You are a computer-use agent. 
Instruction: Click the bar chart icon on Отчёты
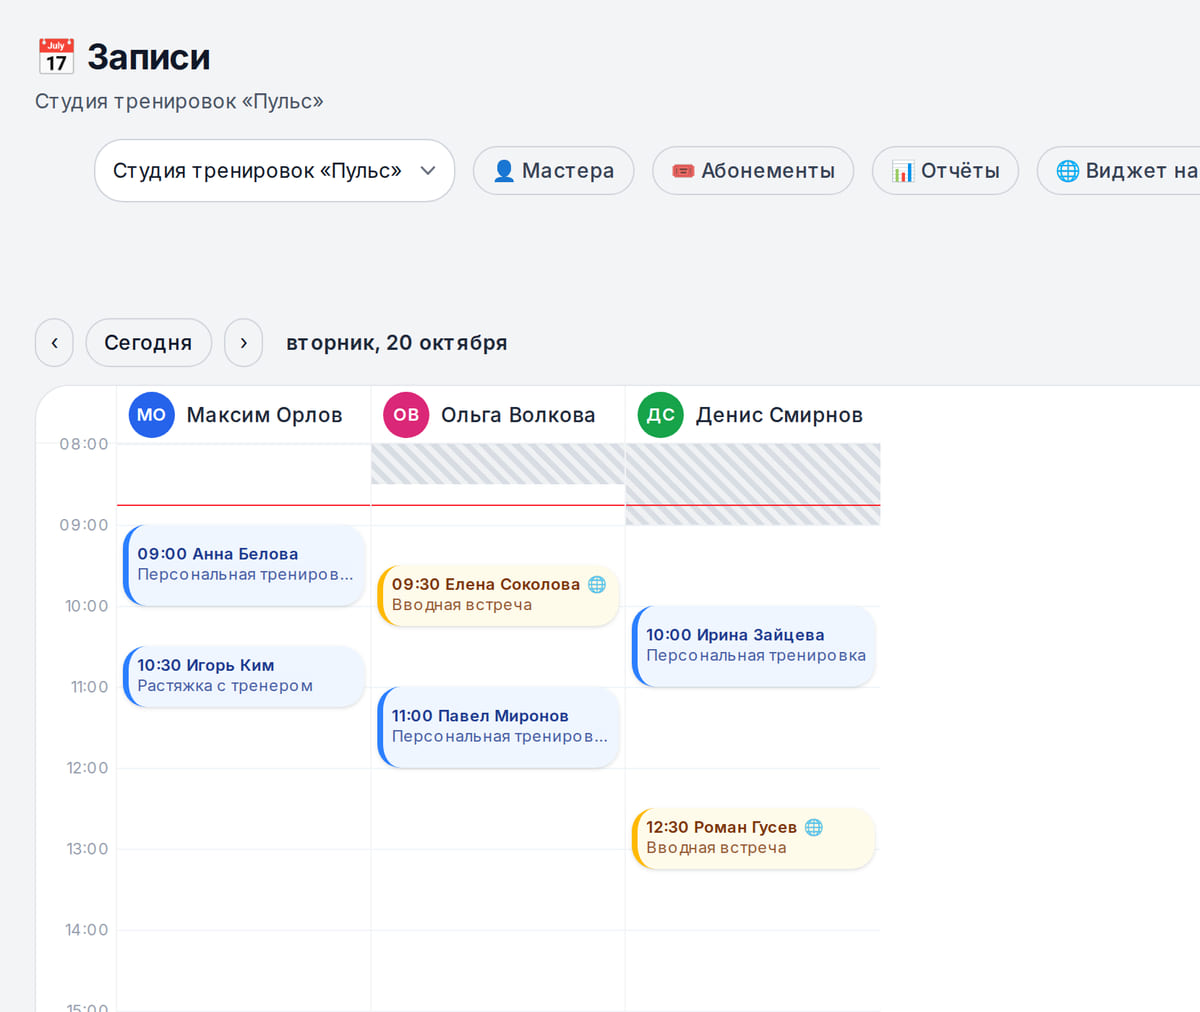pyautogui.click(x=903, y=171)
